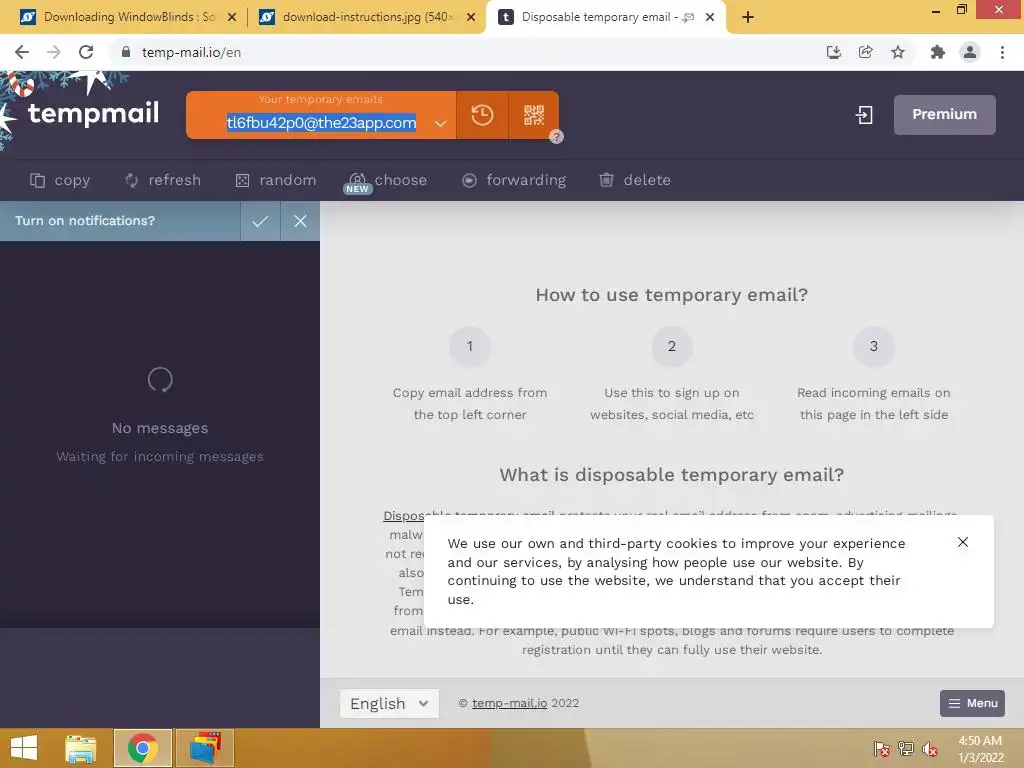This screenshot has width=1024, height=768.
Task: Click the email history clock icon
Action: [x=482, y=115]
